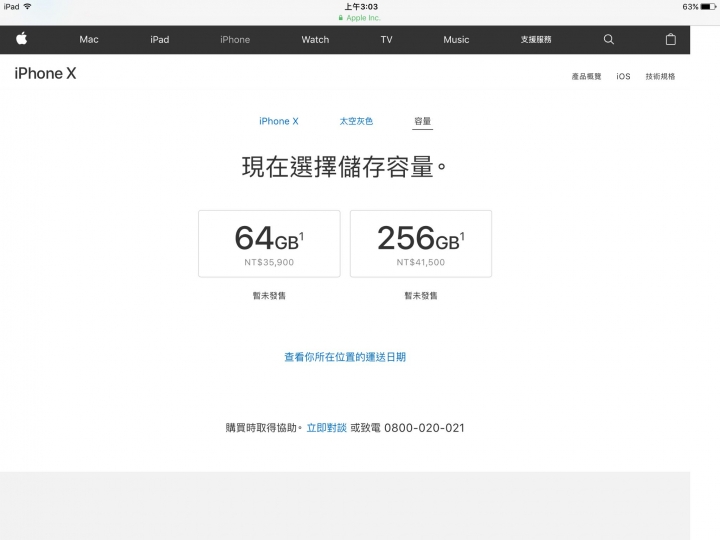Open the iPhone menu item

coord(235,39)
